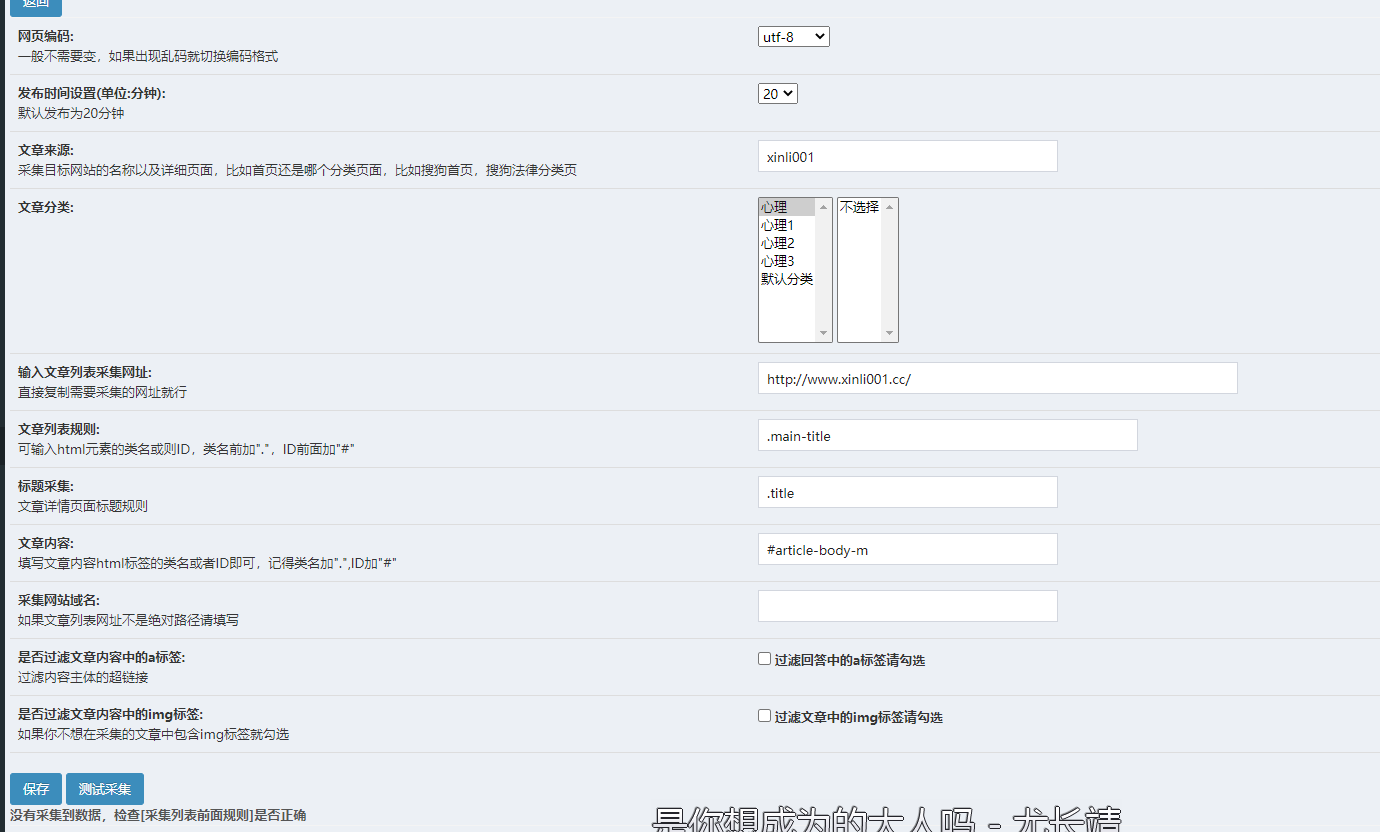Click the 保存 button
This screenshot has height=832, width=1380.
pyautogui.click(x=36, y=789)
